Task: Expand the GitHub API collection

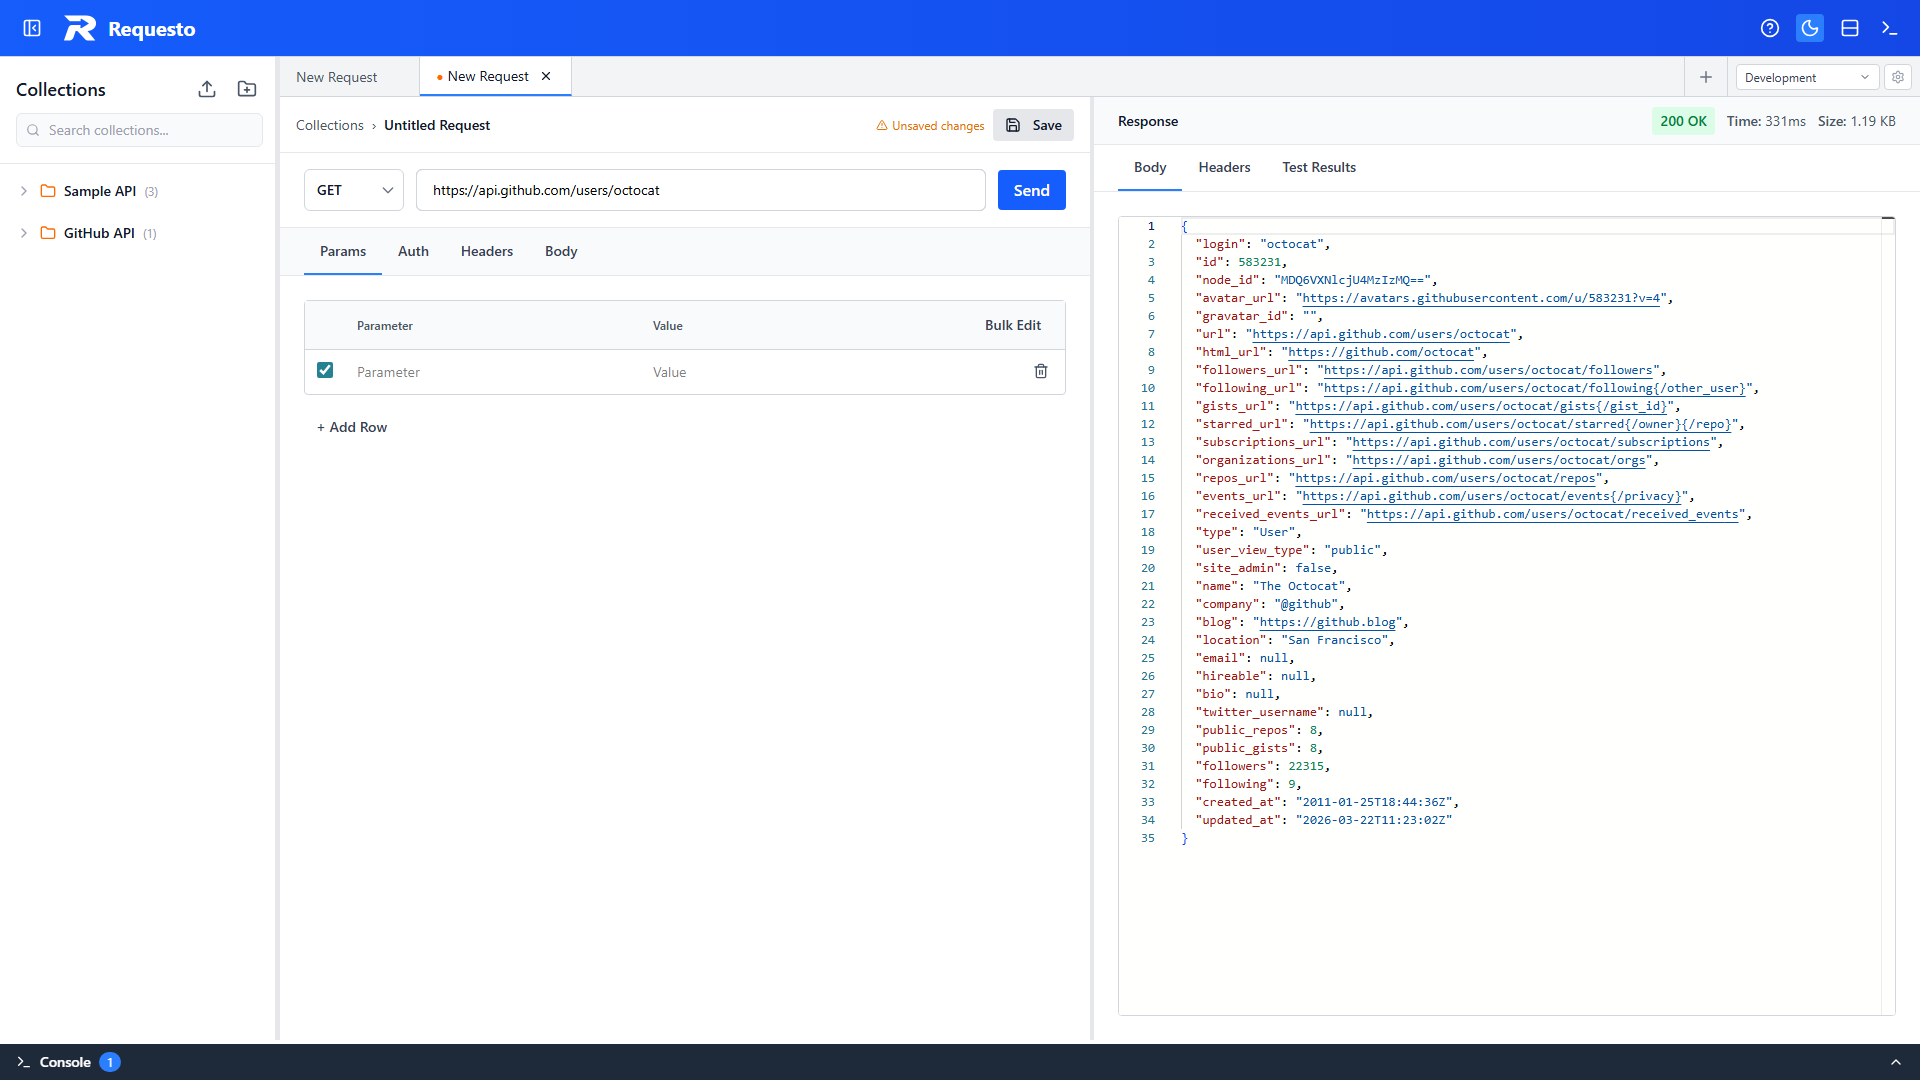Action: click(x=24, y=233)
